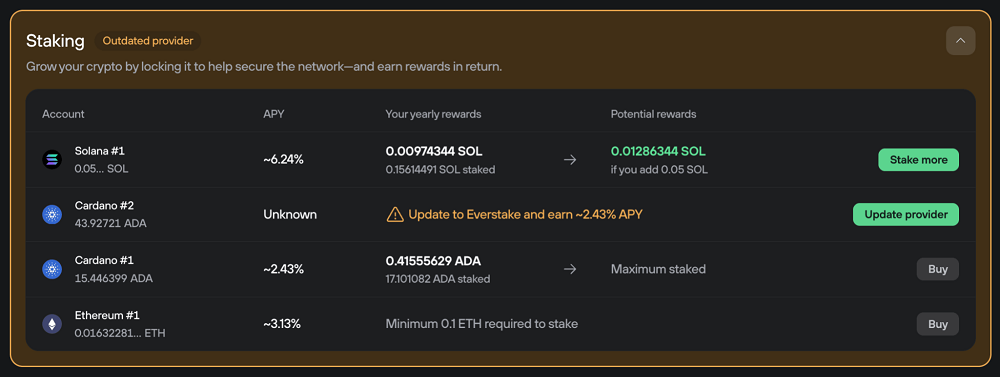Click the 0.41555629 ADA reward amount

pyautogui.click(x=433, y=261)
